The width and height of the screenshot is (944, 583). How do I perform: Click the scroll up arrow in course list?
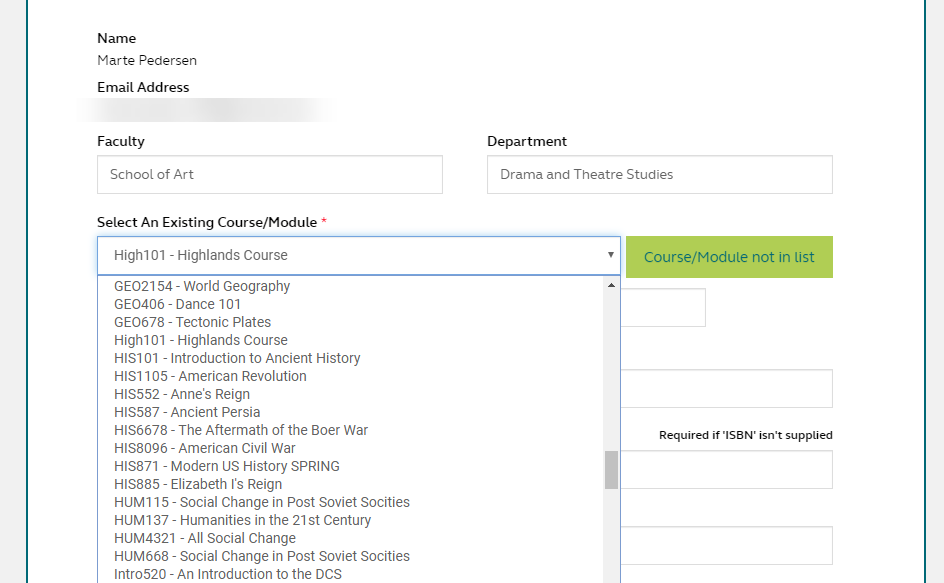click(611, 286)
